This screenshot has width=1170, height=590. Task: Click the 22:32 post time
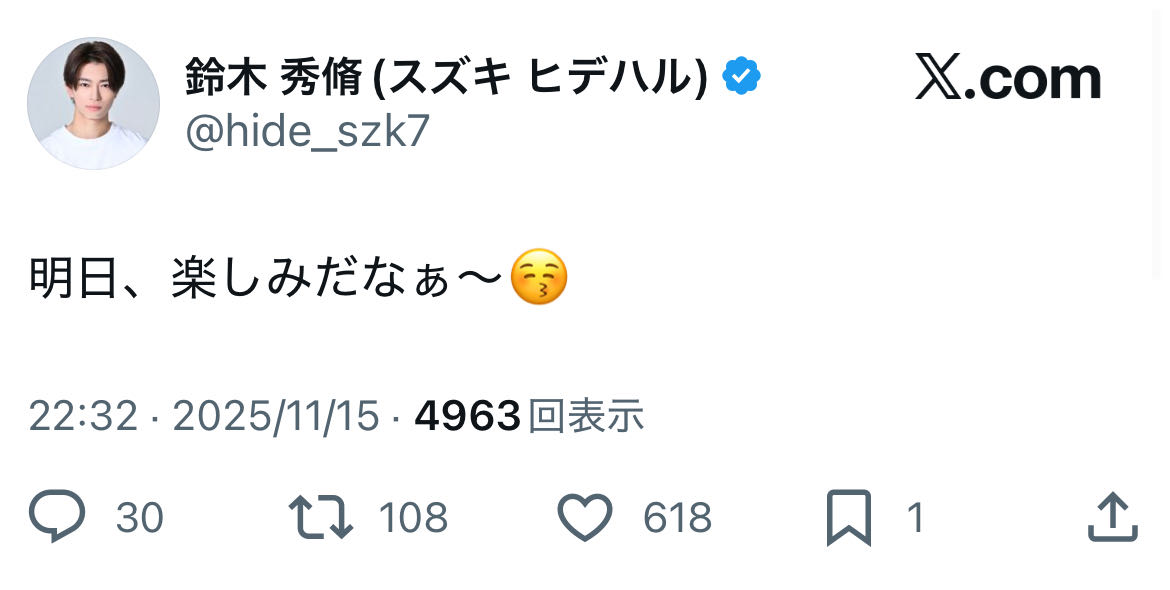[x=82, y=416]
